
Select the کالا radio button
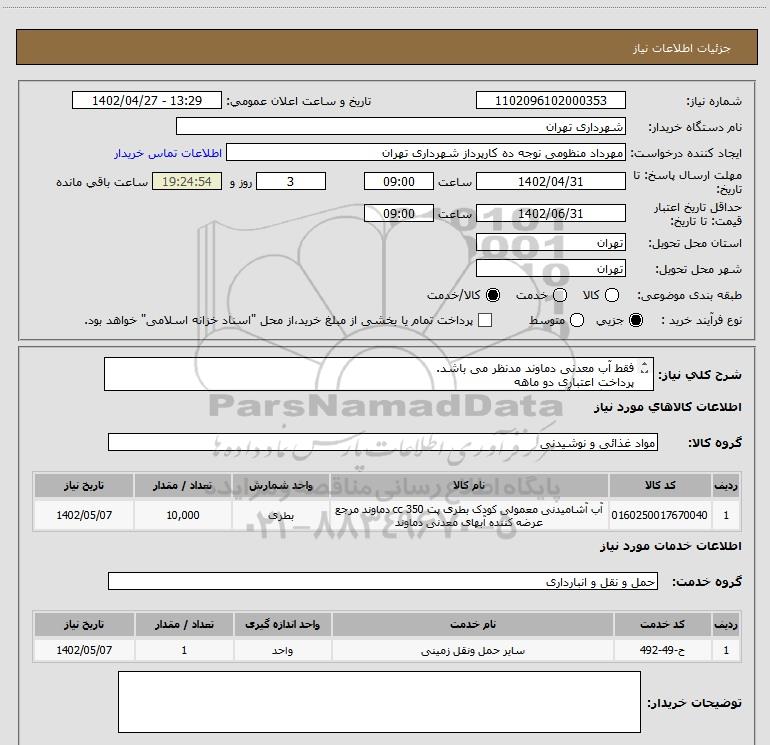tap(611, 295)
